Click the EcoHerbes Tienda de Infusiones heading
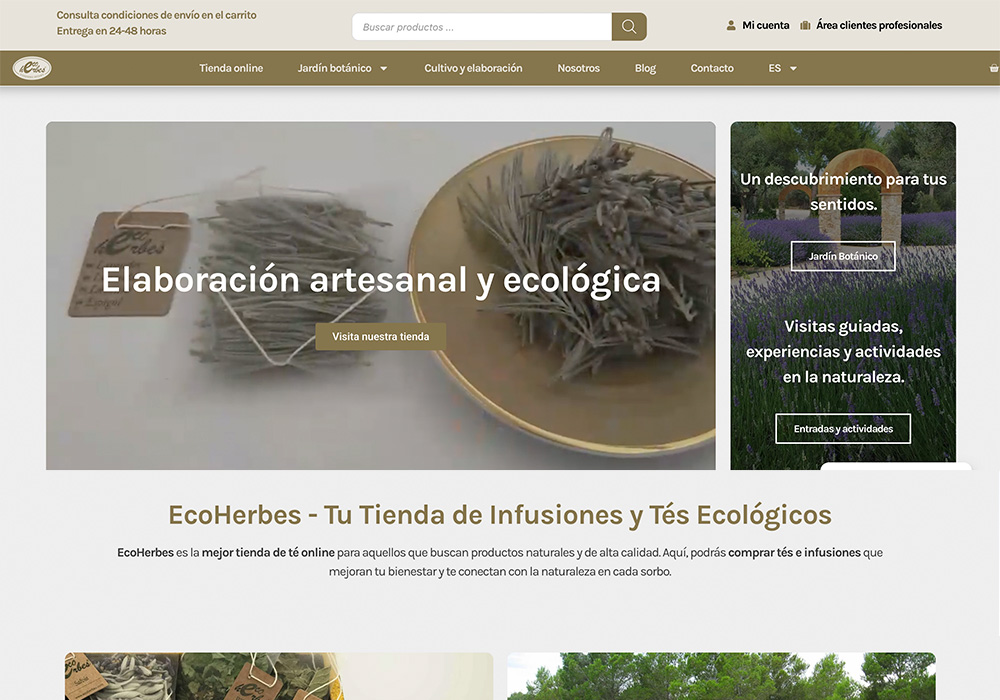 (500, 515)
